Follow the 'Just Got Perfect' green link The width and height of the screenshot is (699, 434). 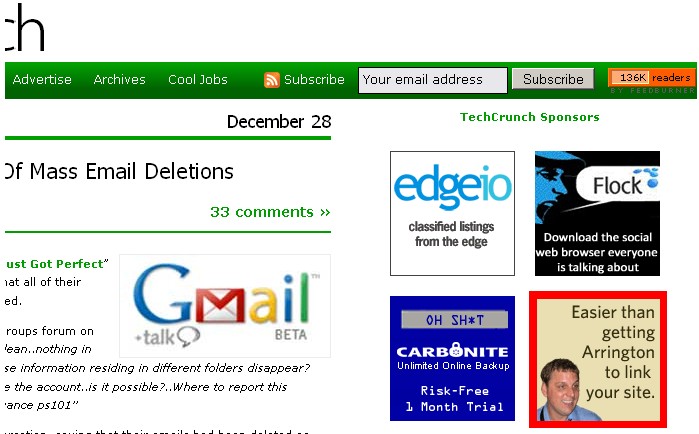coord(55,264)
